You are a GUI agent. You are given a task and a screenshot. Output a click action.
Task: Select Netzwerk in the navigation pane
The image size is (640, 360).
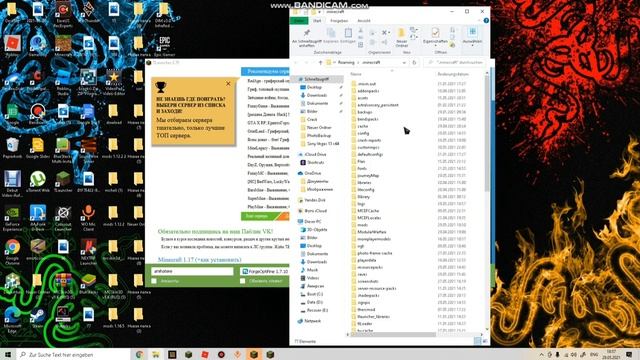(x=312, y=321)
